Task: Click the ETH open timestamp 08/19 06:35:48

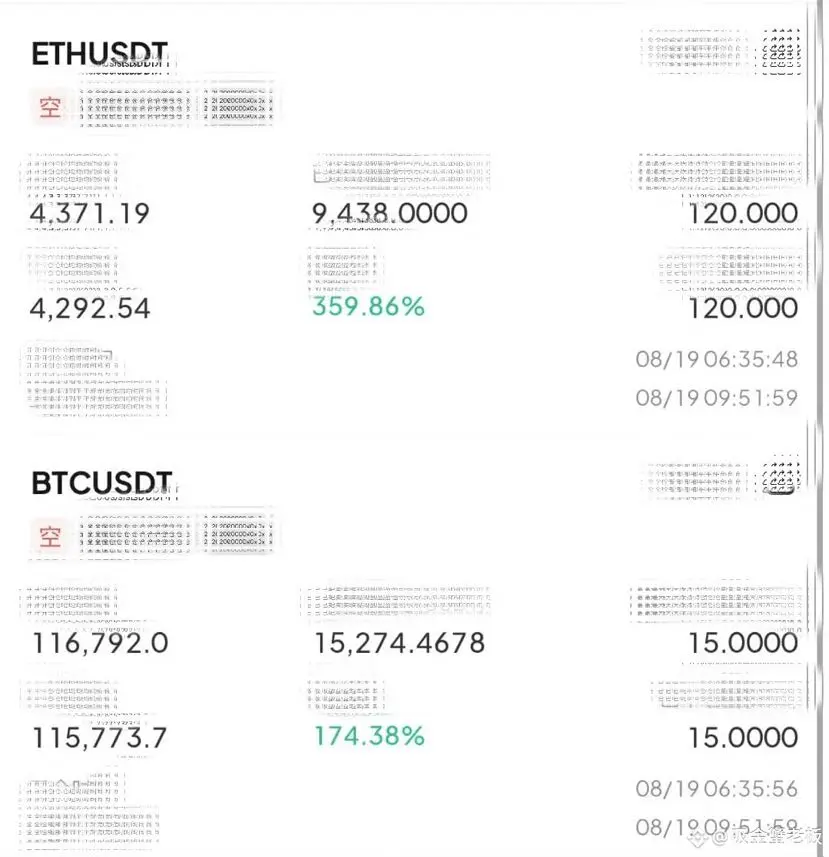Action: (x=716, y=359)
